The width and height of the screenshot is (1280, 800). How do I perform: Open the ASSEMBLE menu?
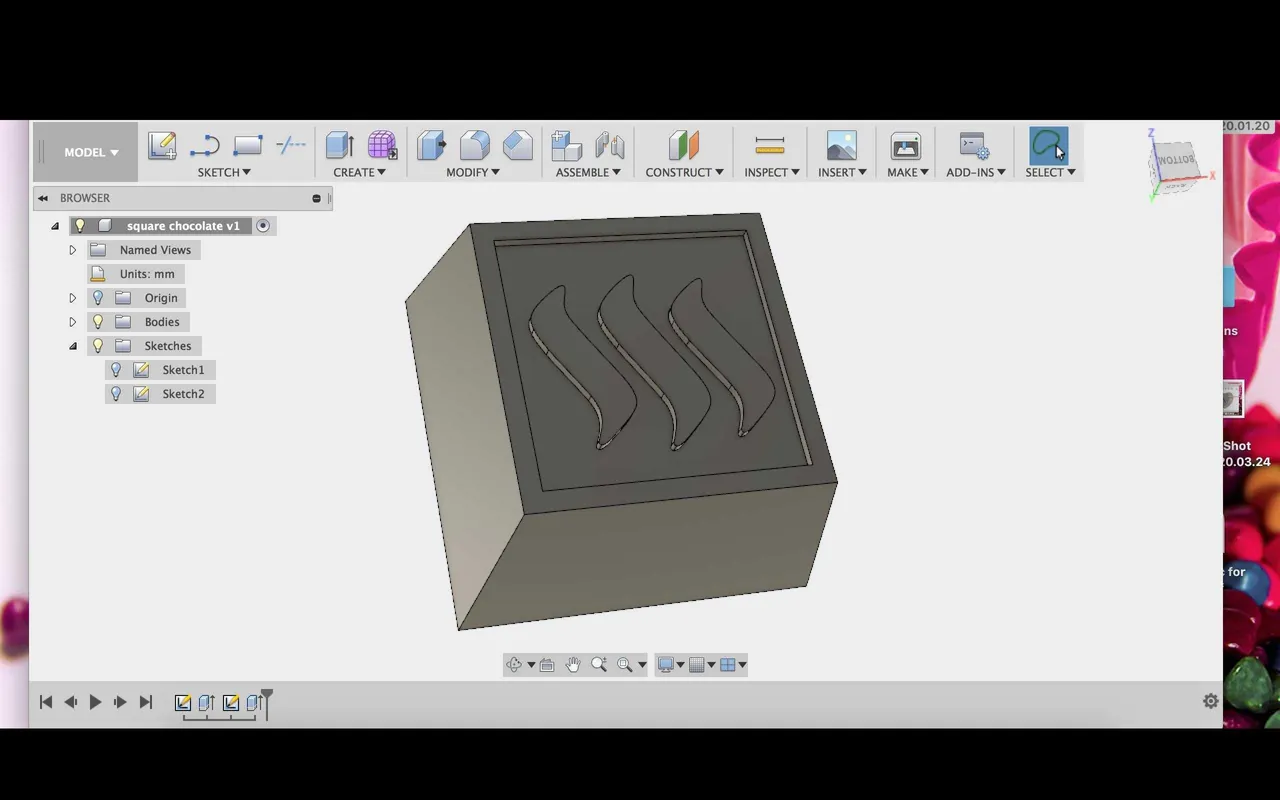pyautogui.click(x=588, y=172)
